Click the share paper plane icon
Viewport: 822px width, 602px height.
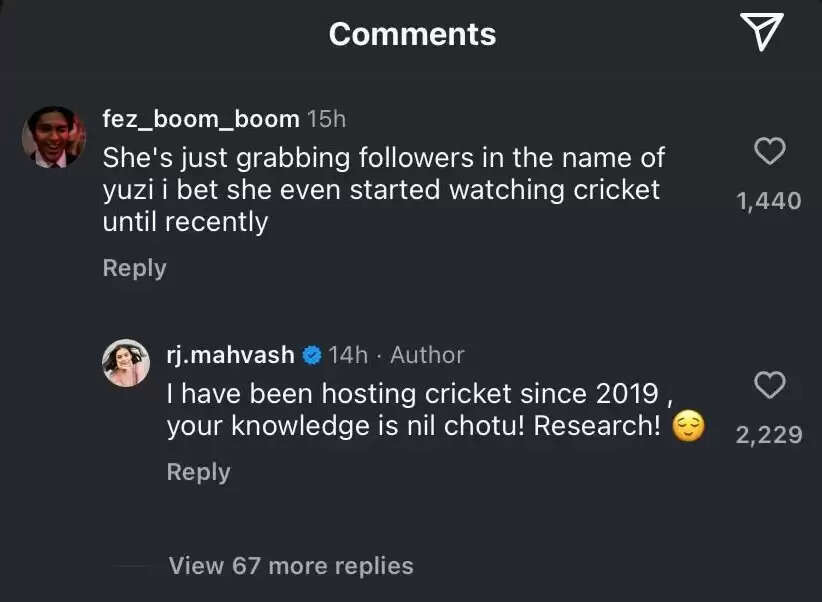tap(763, 32)
